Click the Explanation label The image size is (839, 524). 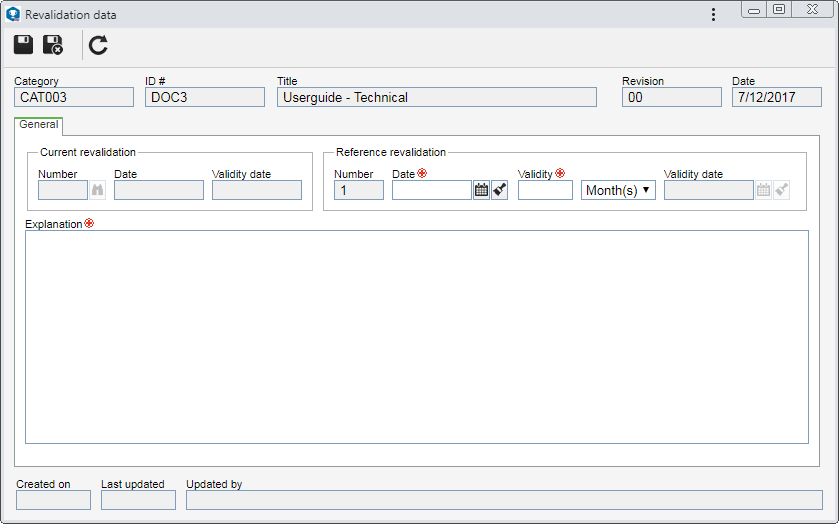click(54, 224)
